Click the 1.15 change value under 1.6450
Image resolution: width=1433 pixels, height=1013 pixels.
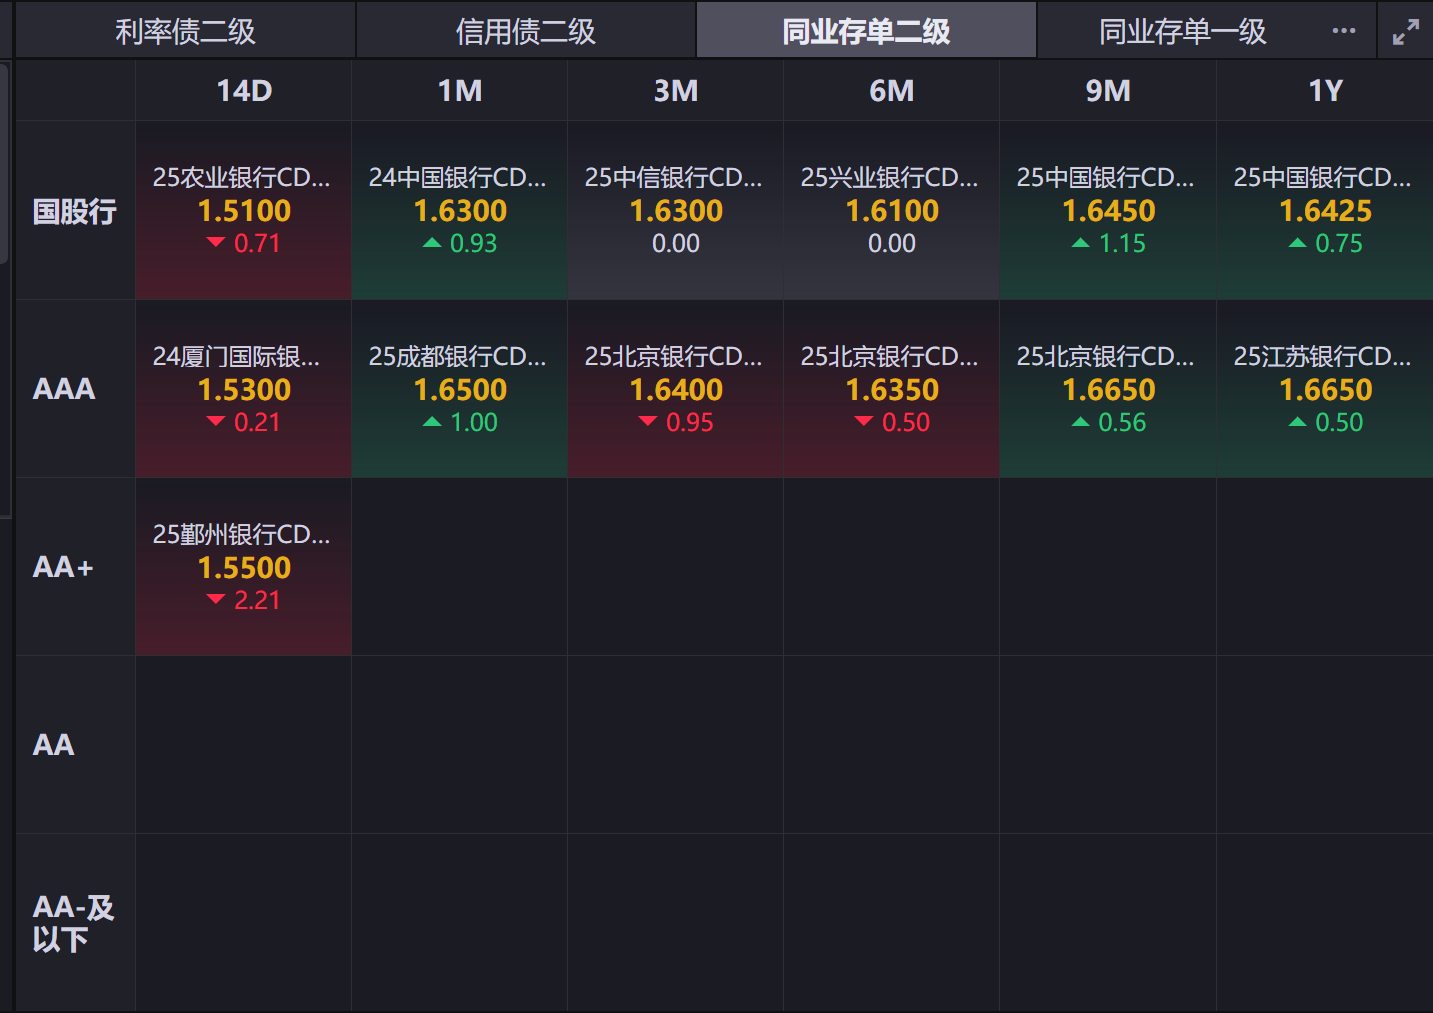pos(1122,243)
